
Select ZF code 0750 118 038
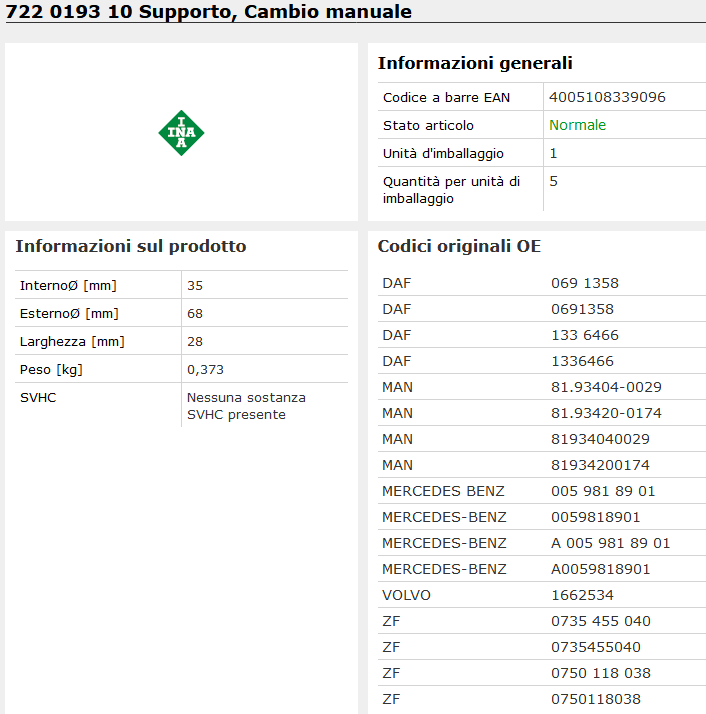pyautogui.click(x=601, y=673)
